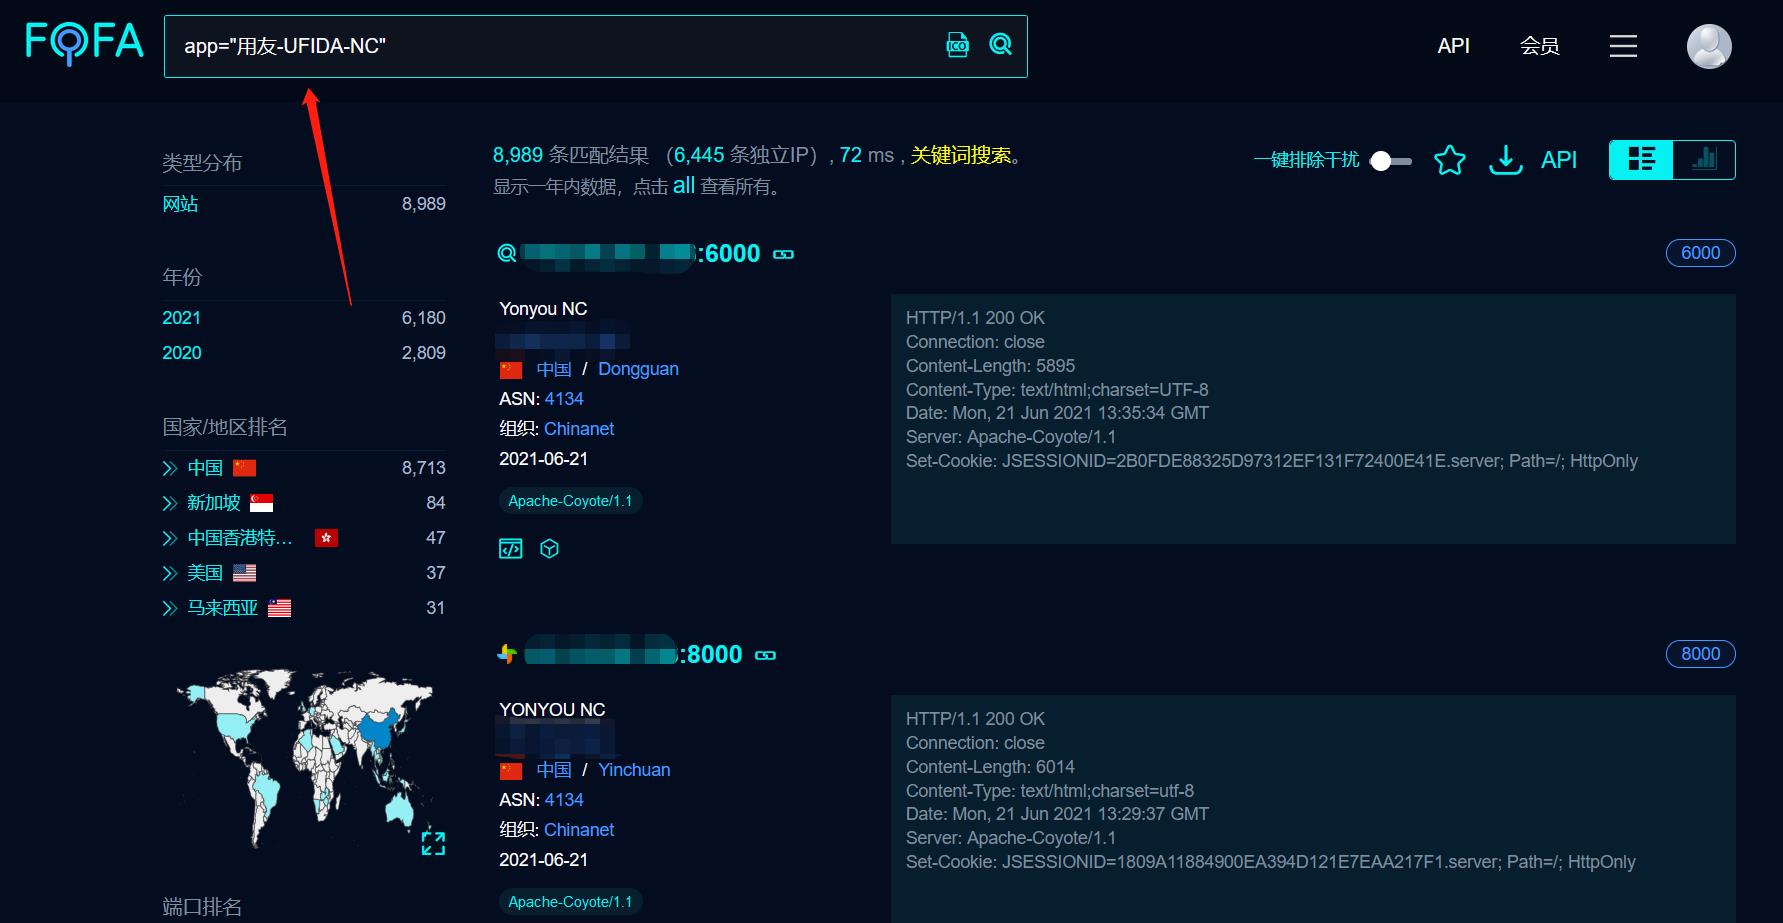Click API link beside download icon
This screenshot has height=923, width=1783.
point(1558,160)
